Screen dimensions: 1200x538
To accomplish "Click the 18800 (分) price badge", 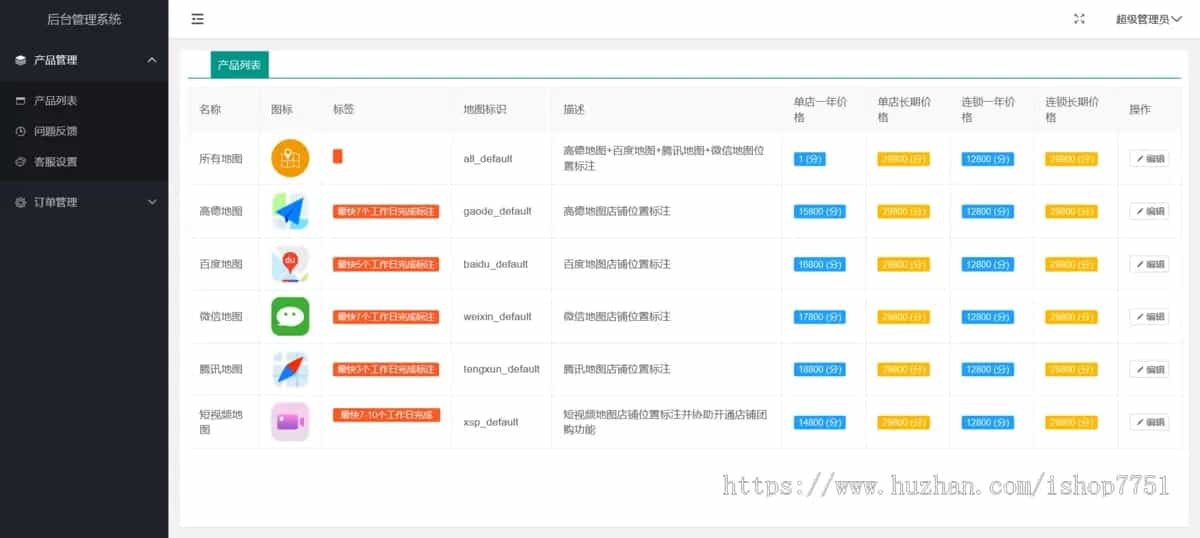I will pos(820,369).
